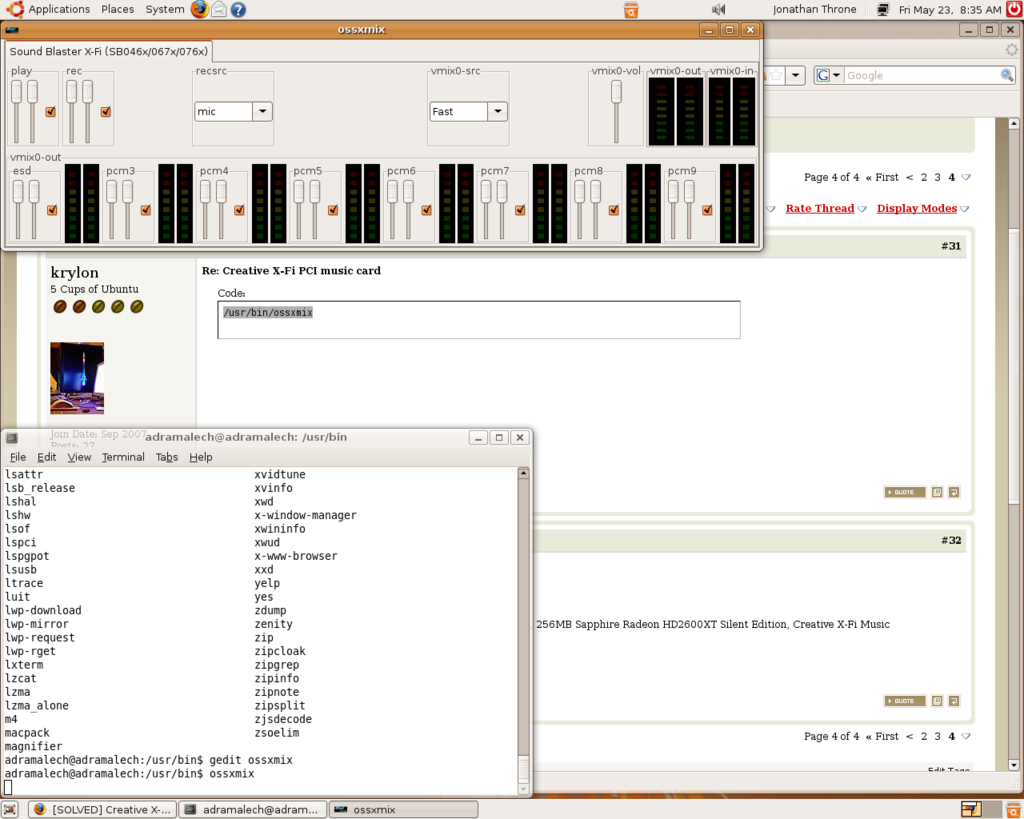Open the Applications menu

[59, 9]
